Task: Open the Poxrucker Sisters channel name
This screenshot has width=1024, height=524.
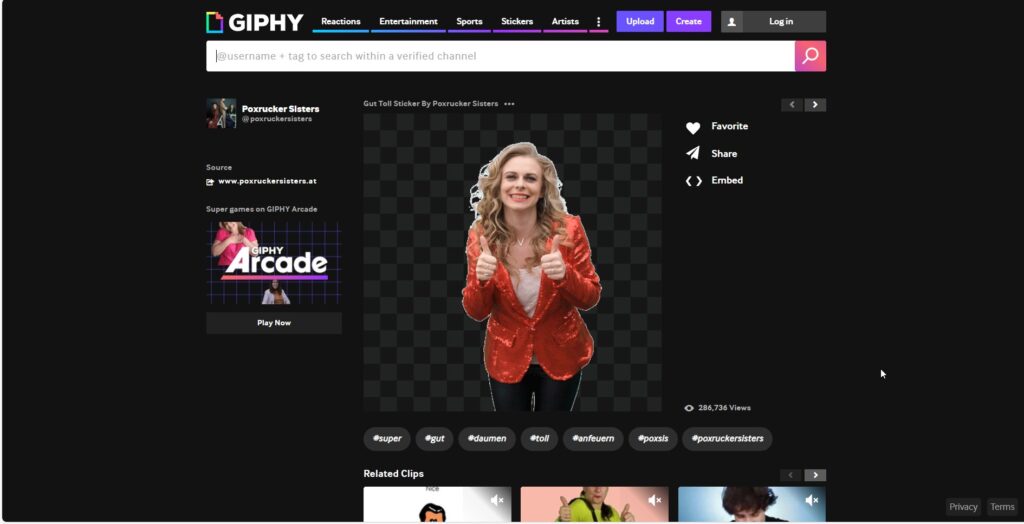Action: (x=280, y=108)
